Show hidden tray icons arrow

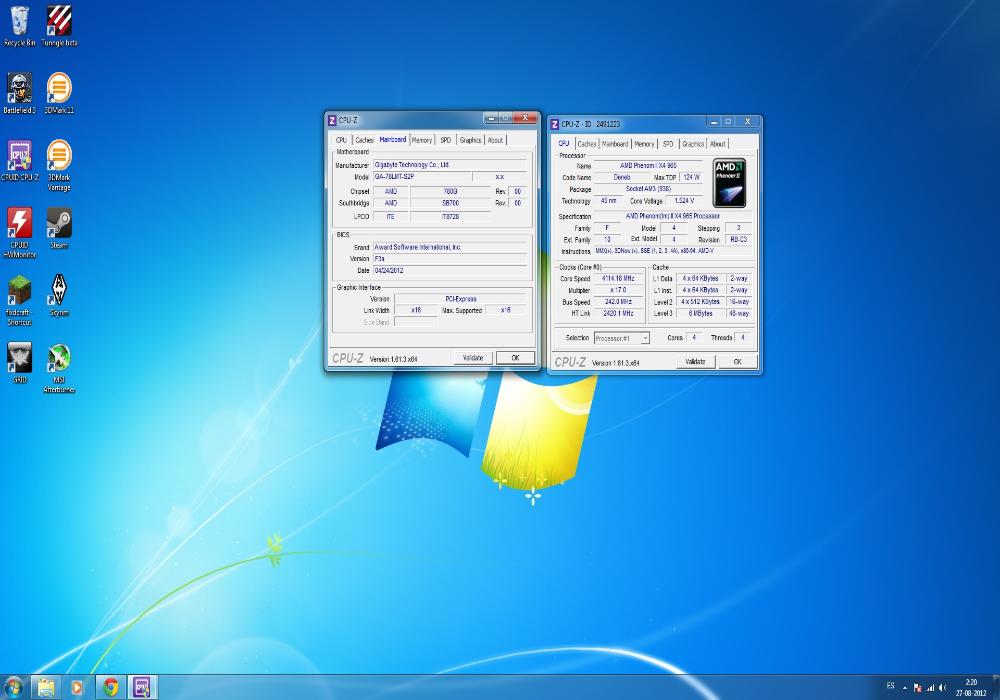click(904, 688)
